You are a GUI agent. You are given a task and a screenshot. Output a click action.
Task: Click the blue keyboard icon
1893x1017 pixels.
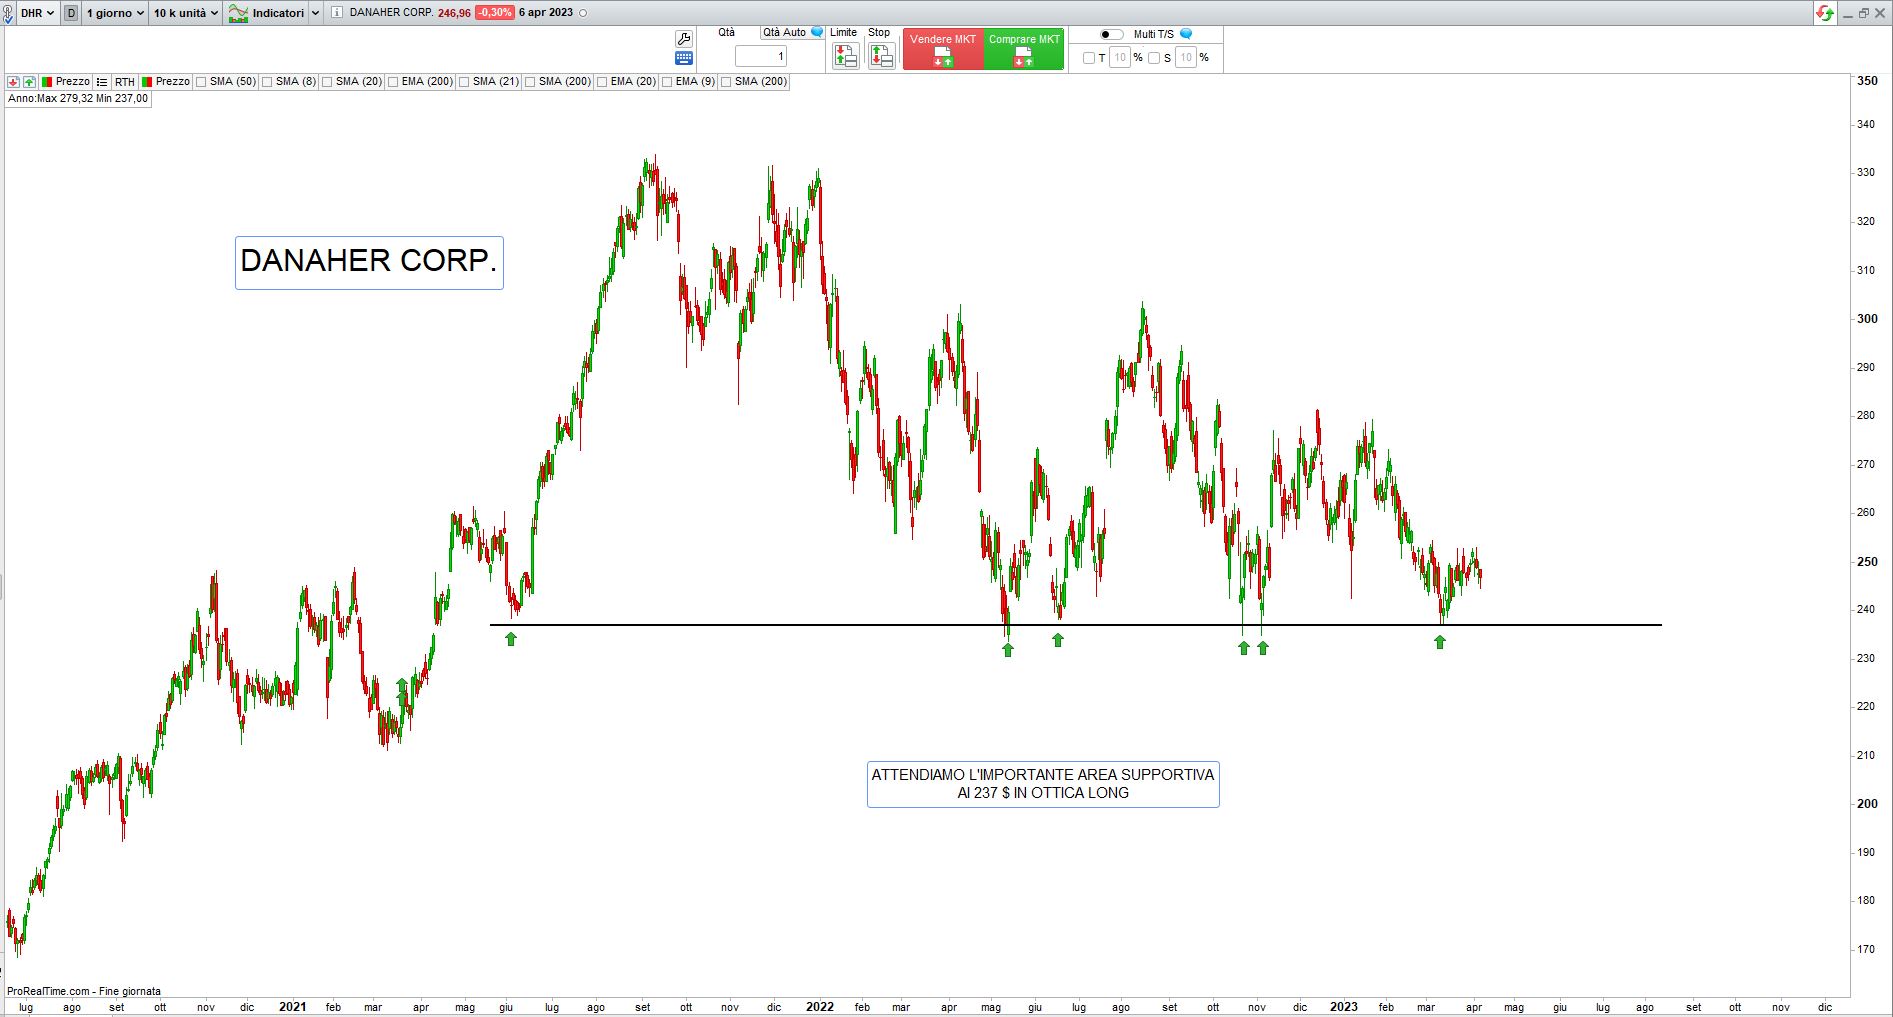tap(684, 58)
